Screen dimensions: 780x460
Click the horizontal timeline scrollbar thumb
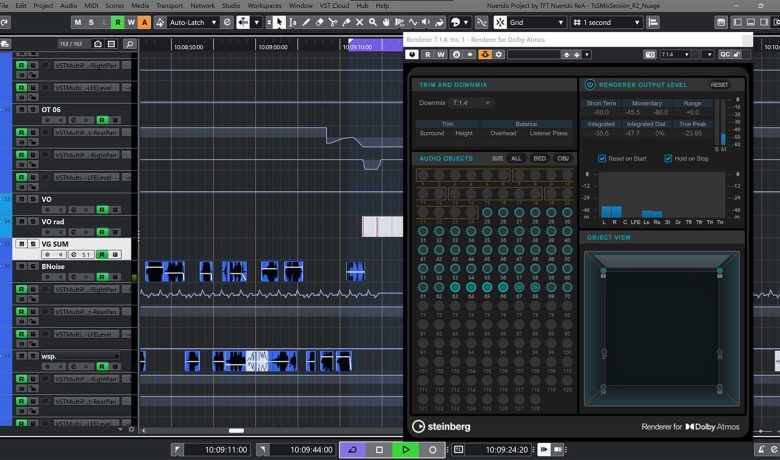236,431
